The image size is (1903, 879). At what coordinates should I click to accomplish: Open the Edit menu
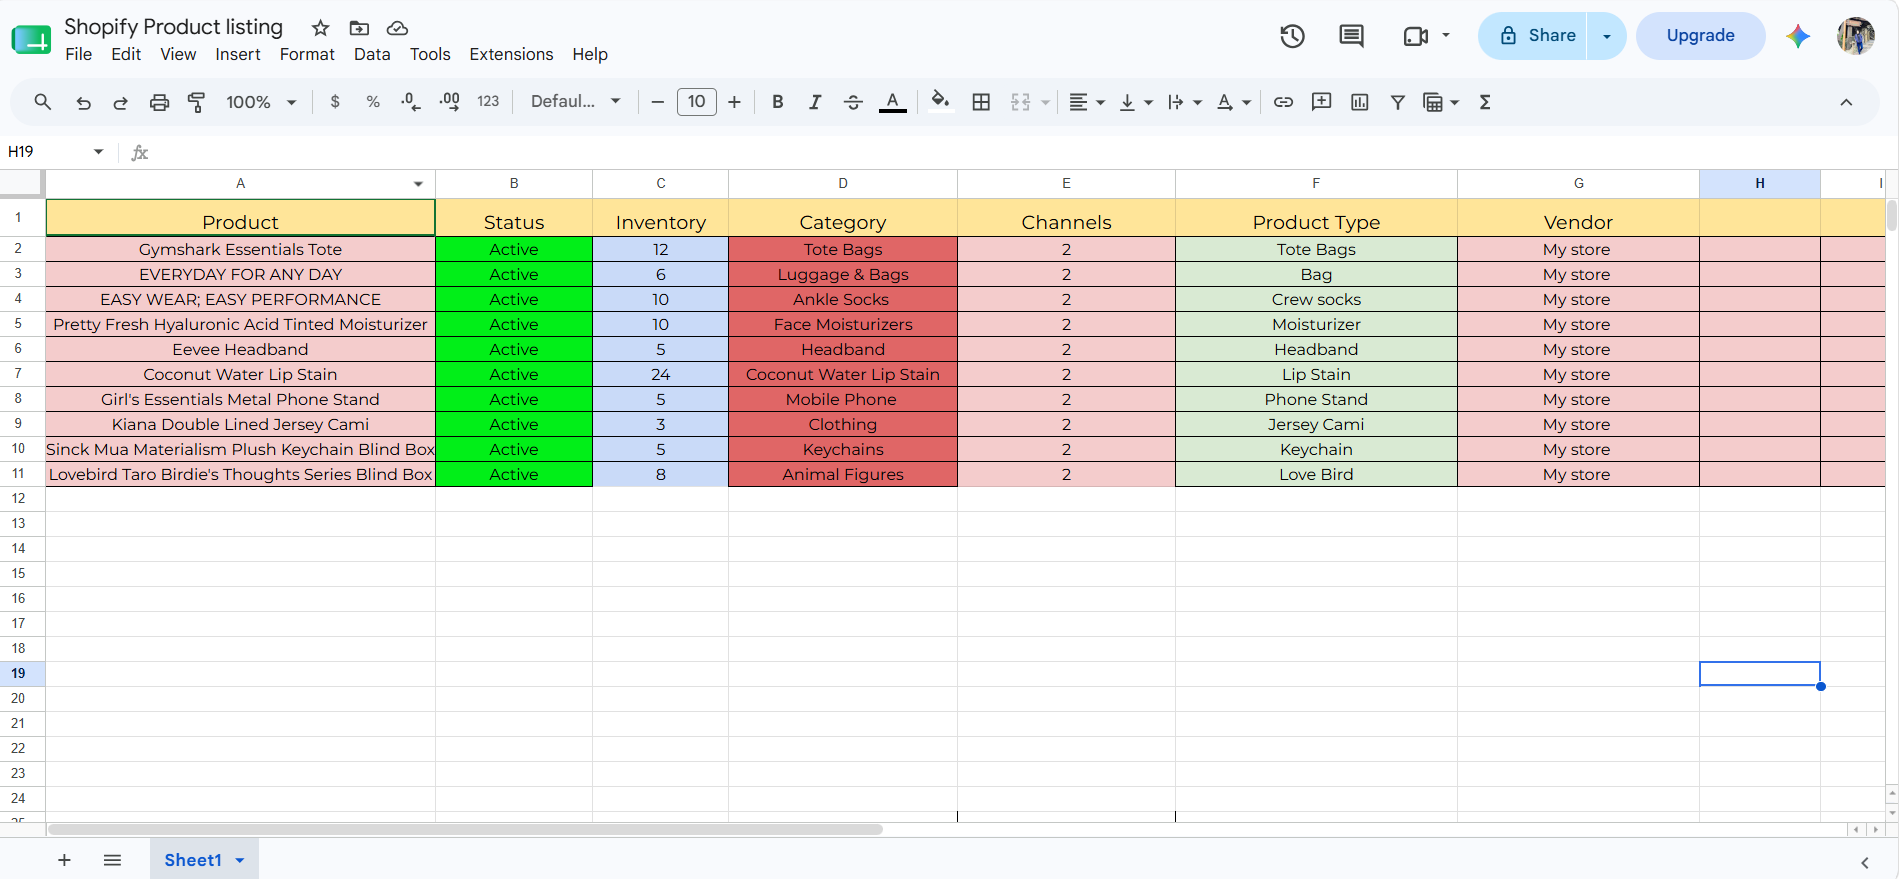click(126, 54)
